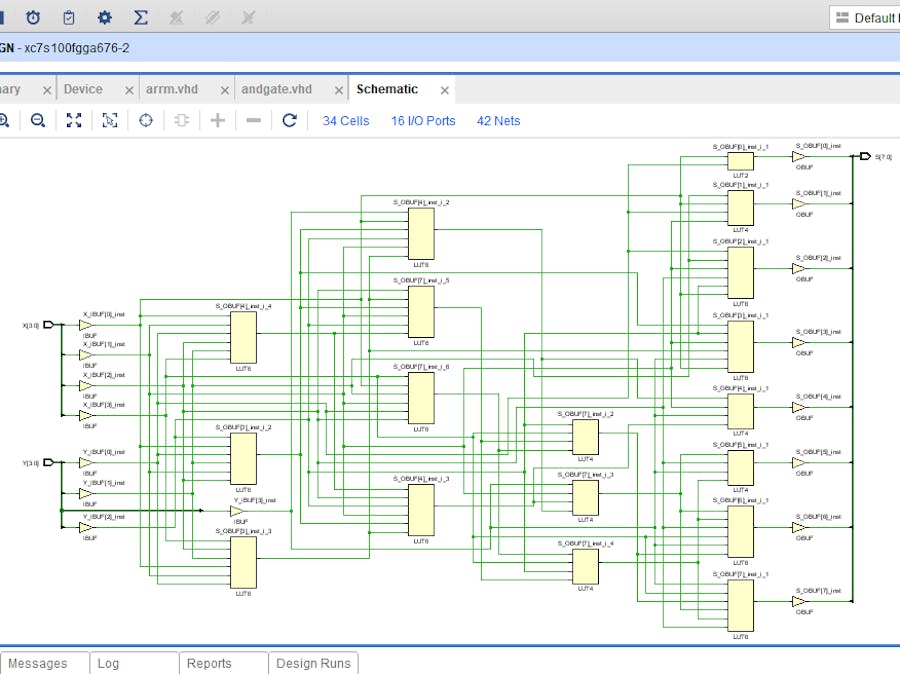Click the Sigma report icon
This screenshot has height=675, width=900.
(x=140, y=17)
